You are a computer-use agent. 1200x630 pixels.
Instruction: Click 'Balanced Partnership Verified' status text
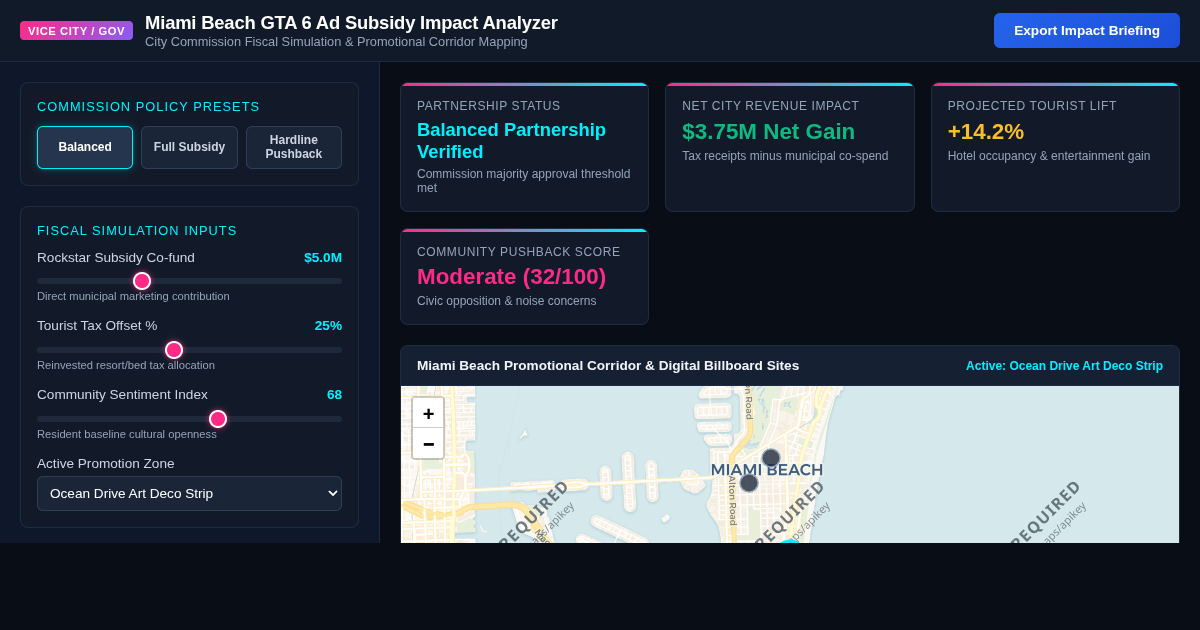(x=511, y=141)
